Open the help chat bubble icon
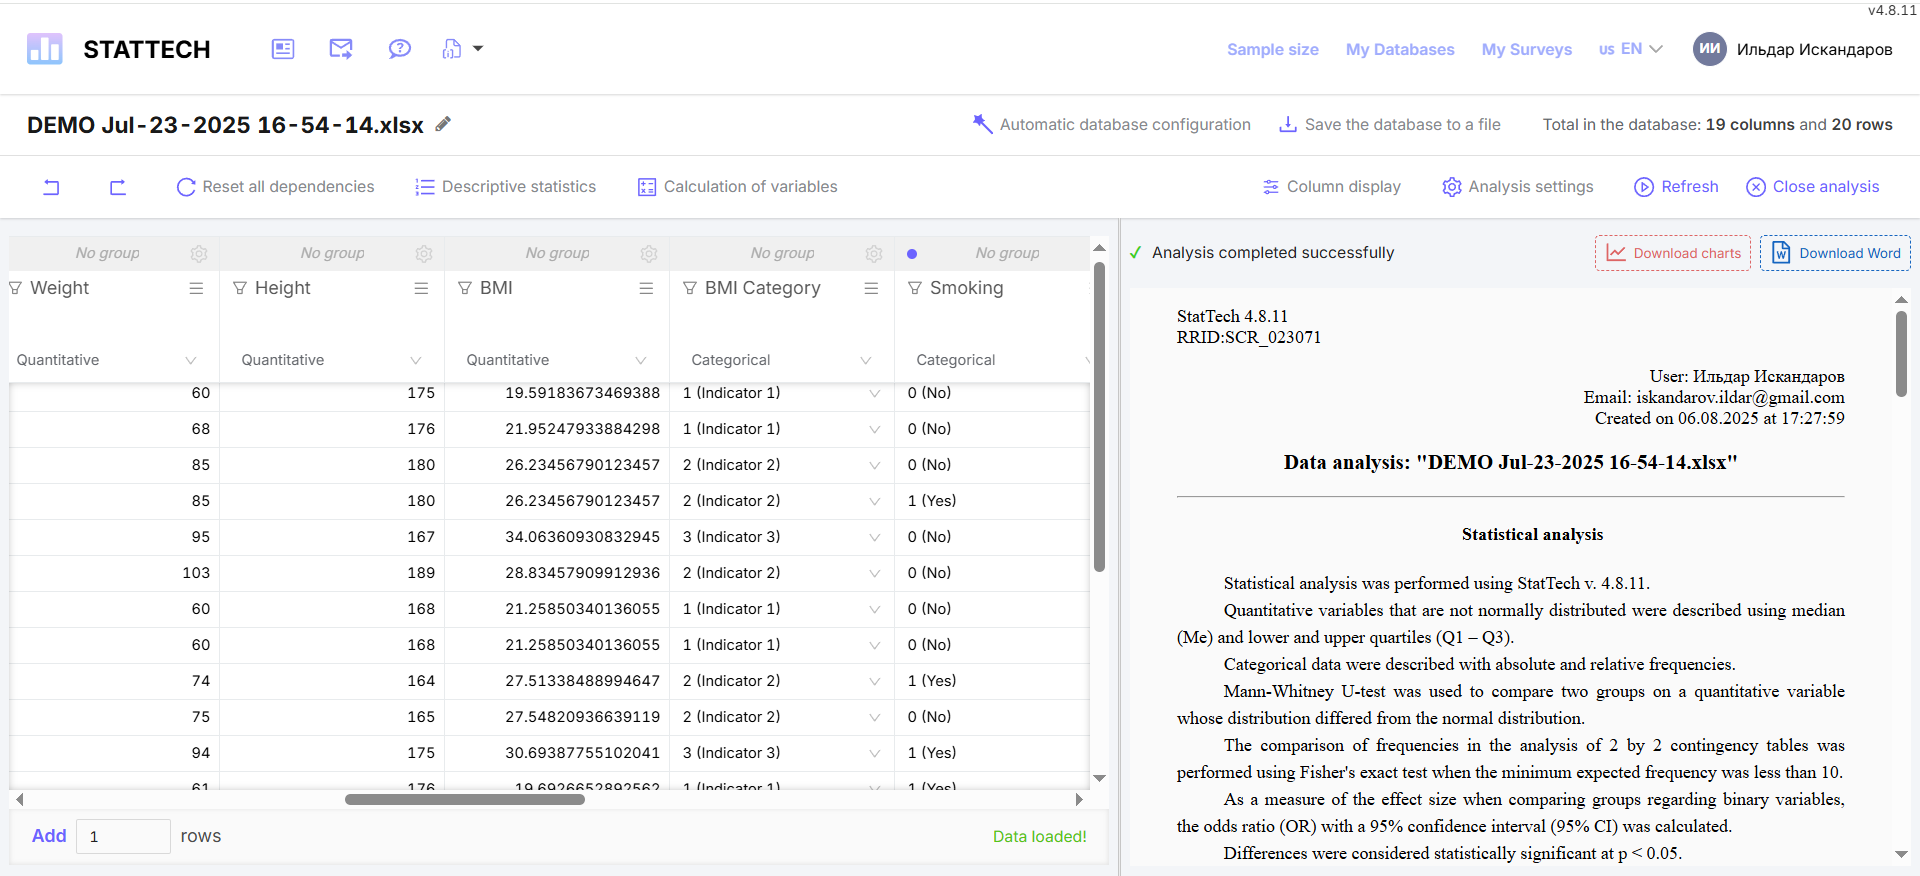Image resolution: width=1920 pixels, height=876 pixels. [399, 49]
